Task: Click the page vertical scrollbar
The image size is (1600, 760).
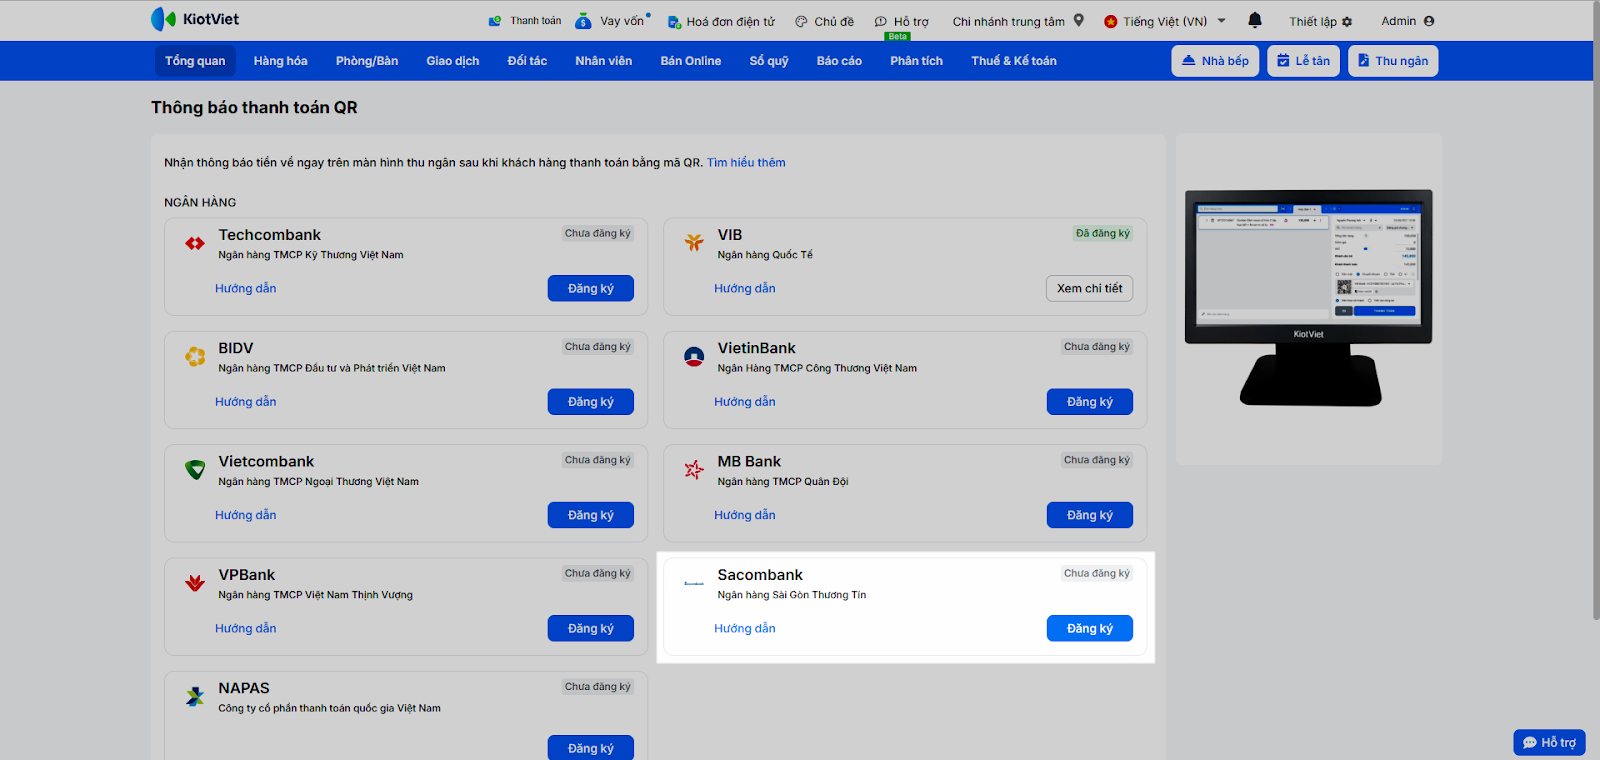Action: [1595, 310]
